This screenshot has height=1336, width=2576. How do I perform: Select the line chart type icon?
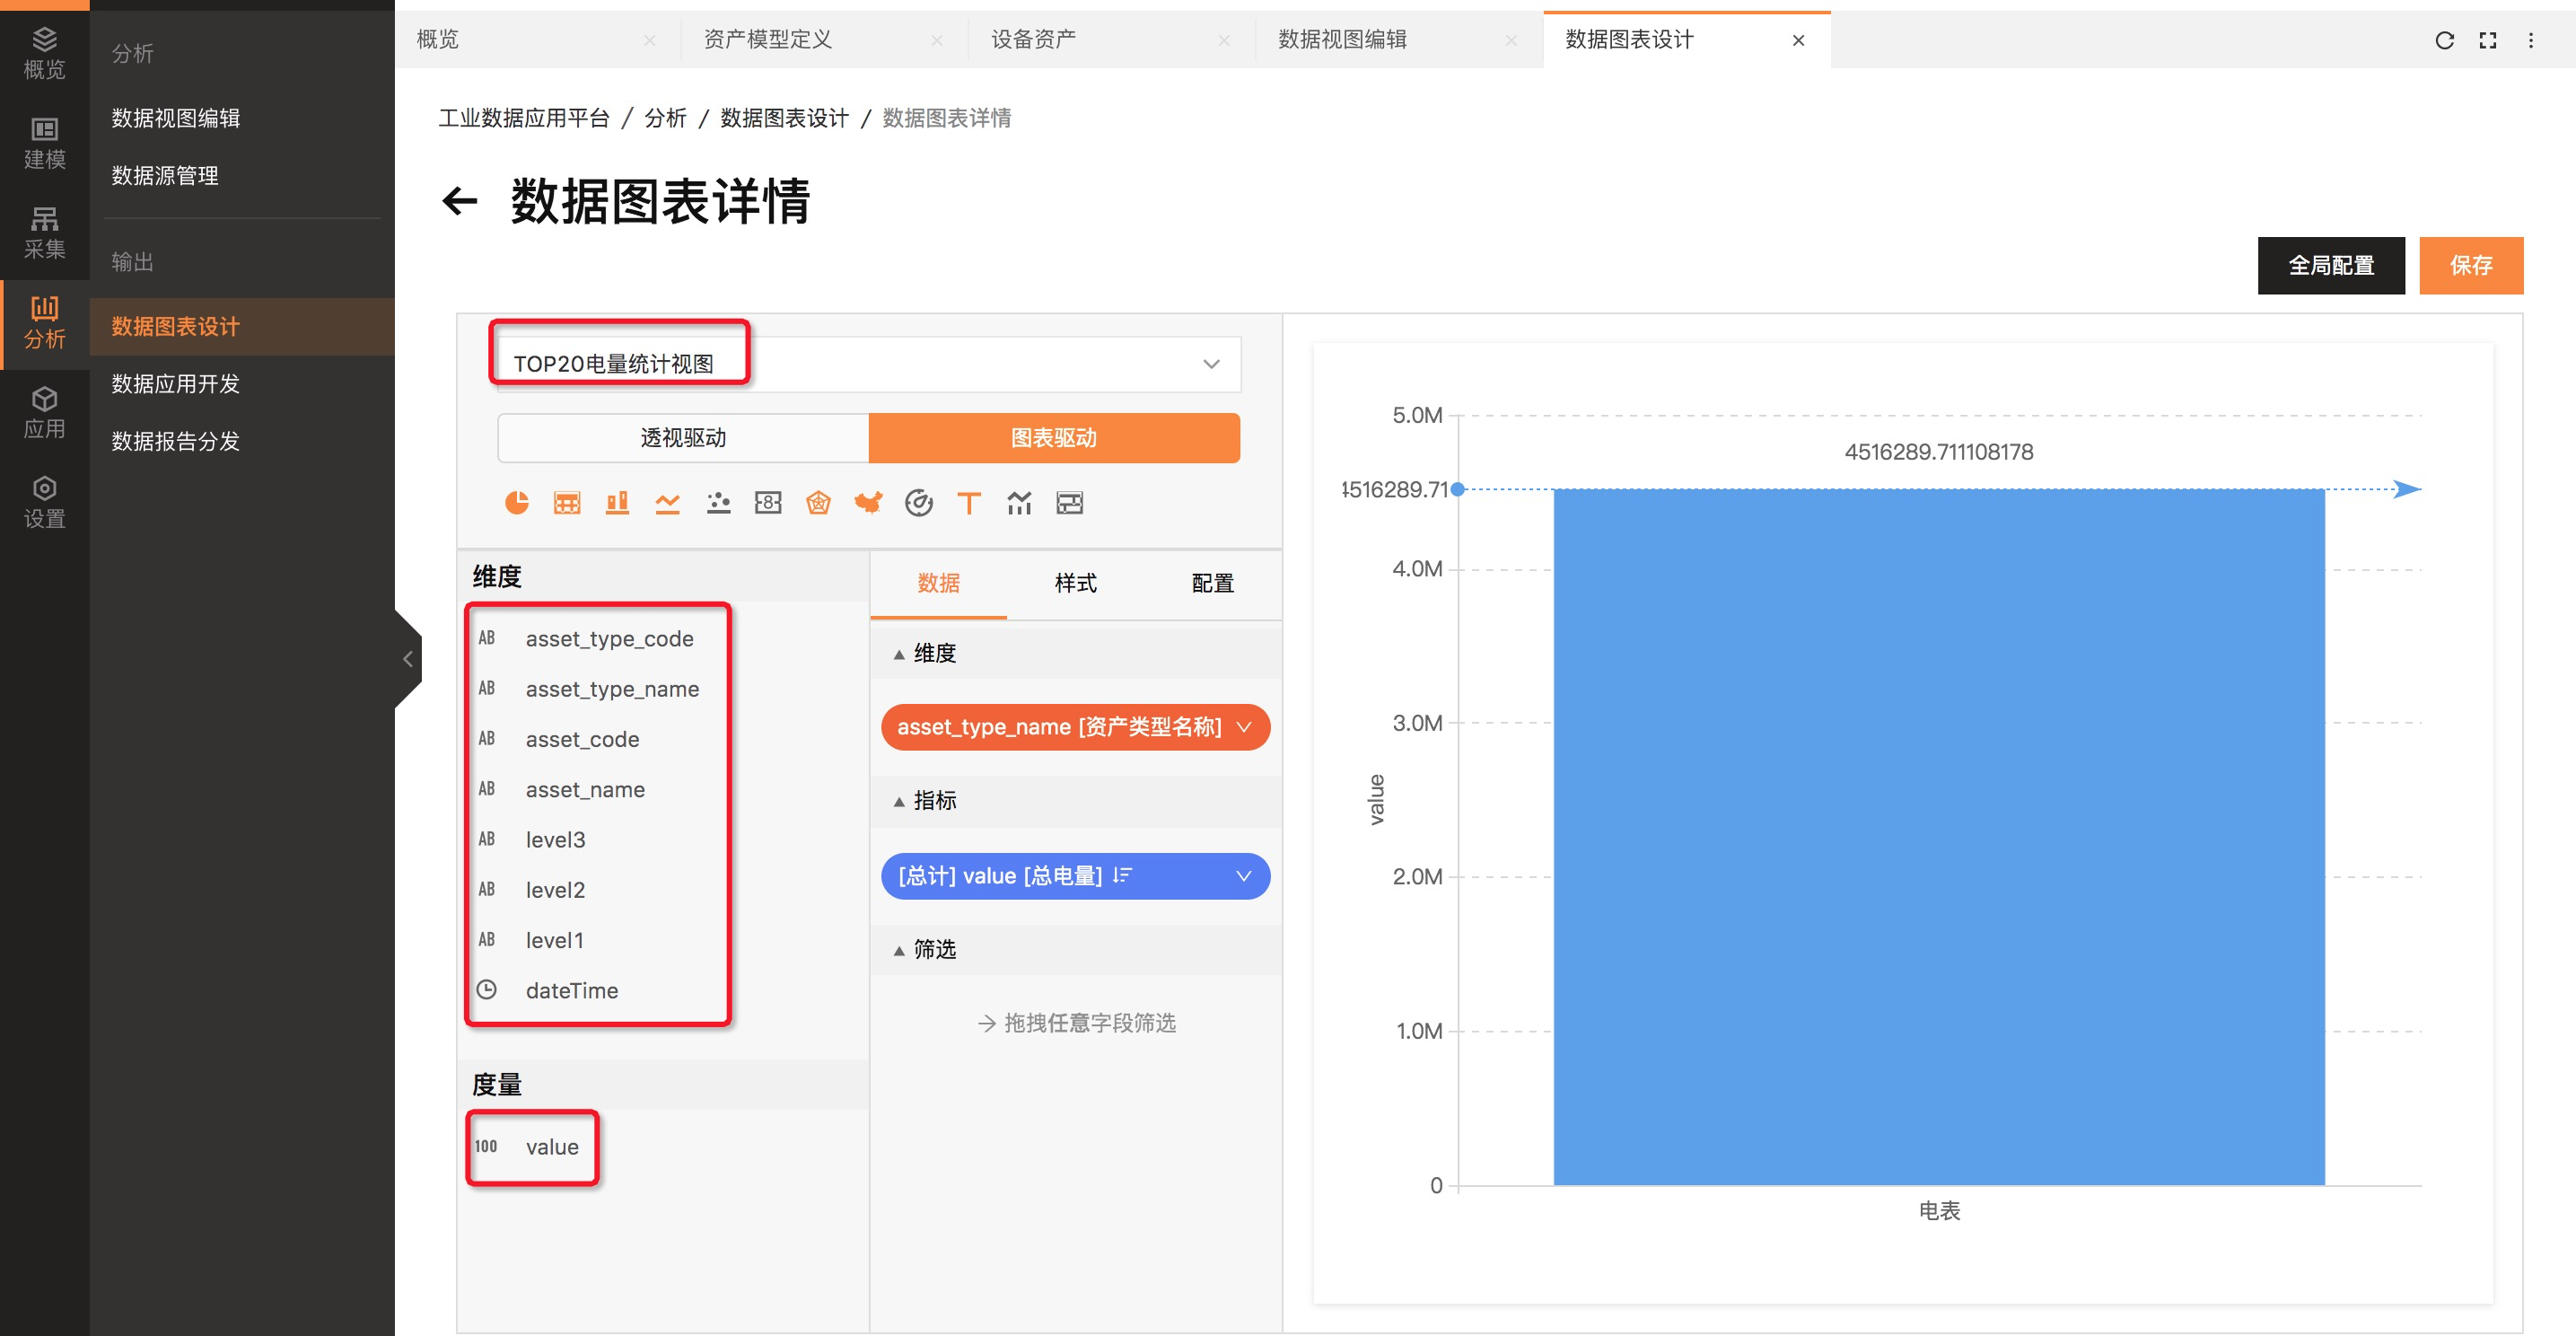667,503
